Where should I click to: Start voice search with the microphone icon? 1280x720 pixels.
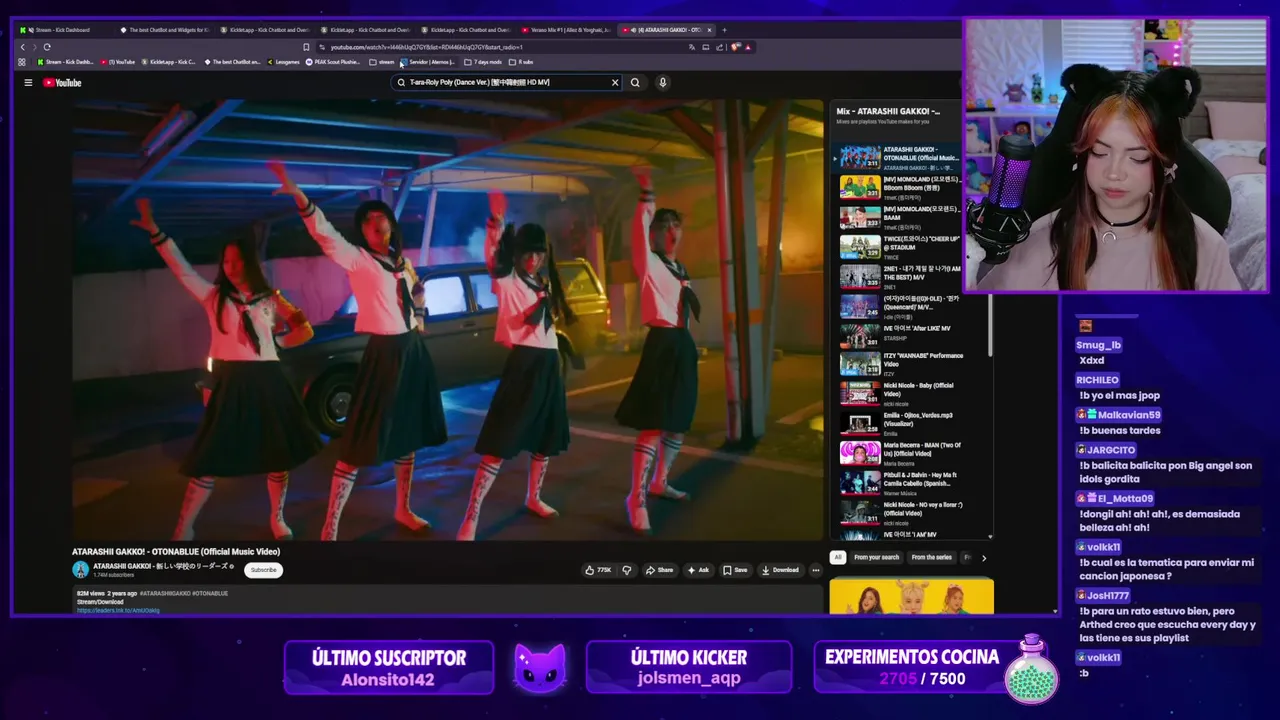coord(662,83)
